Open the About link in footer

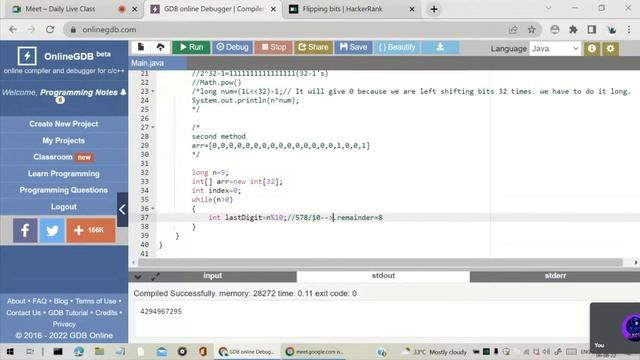16,301
